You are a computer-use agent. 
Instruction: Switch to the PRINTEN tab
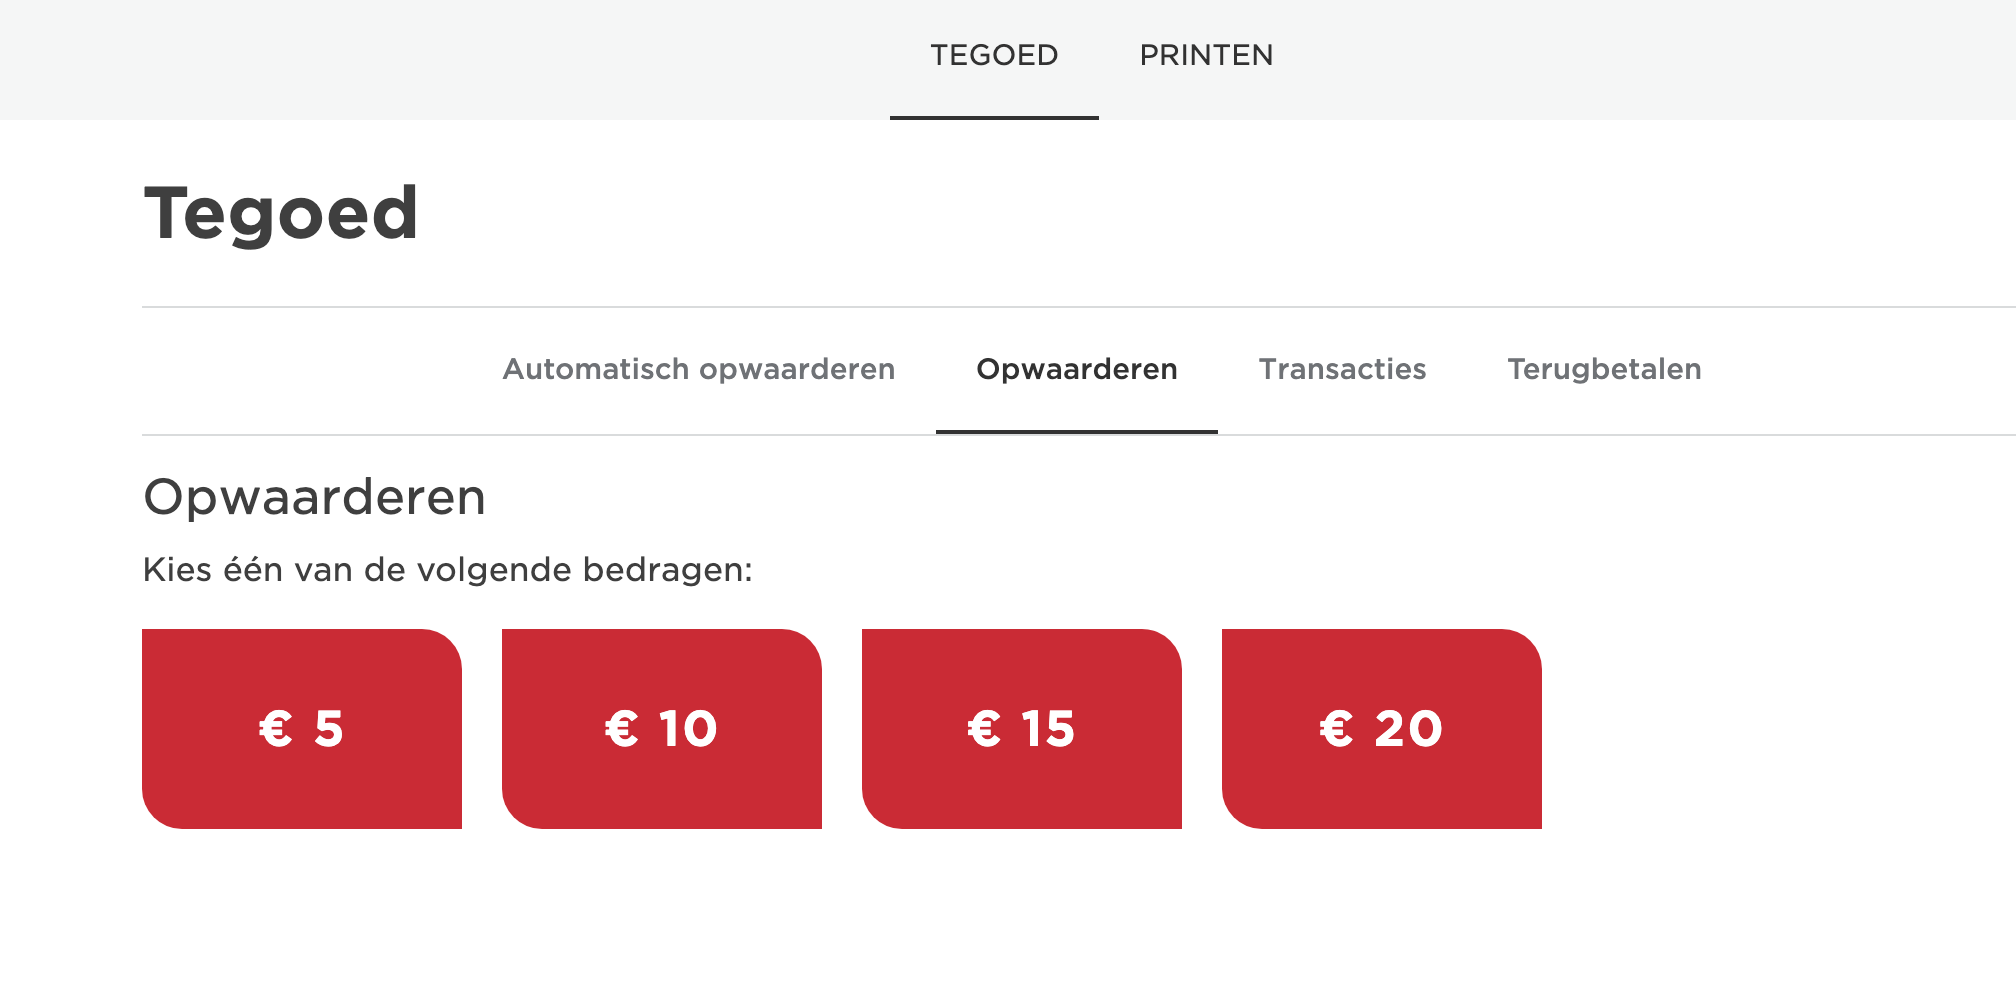click(x=1207, y=55)
